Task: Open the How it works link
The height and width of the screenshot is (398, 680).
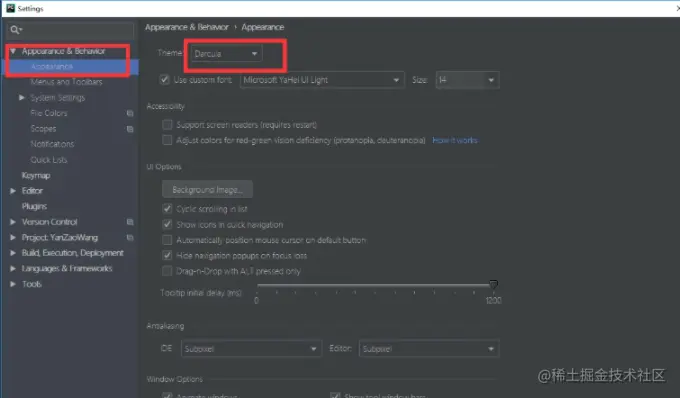Action: point(455,140)
